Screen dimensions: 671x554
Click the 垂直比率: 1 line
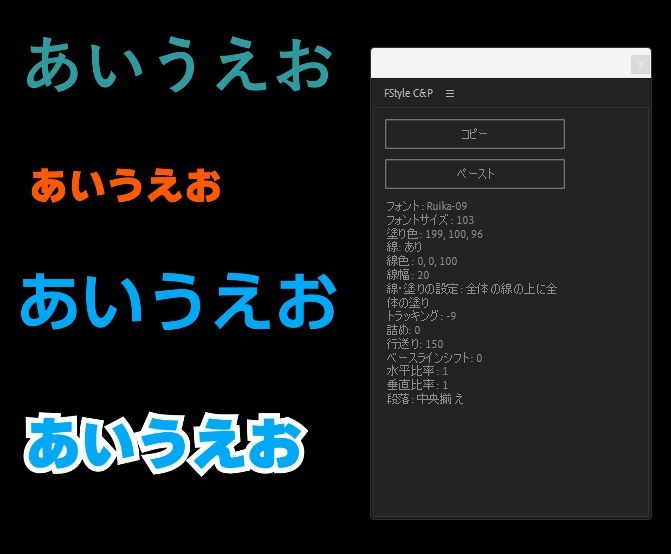(417, 385)
